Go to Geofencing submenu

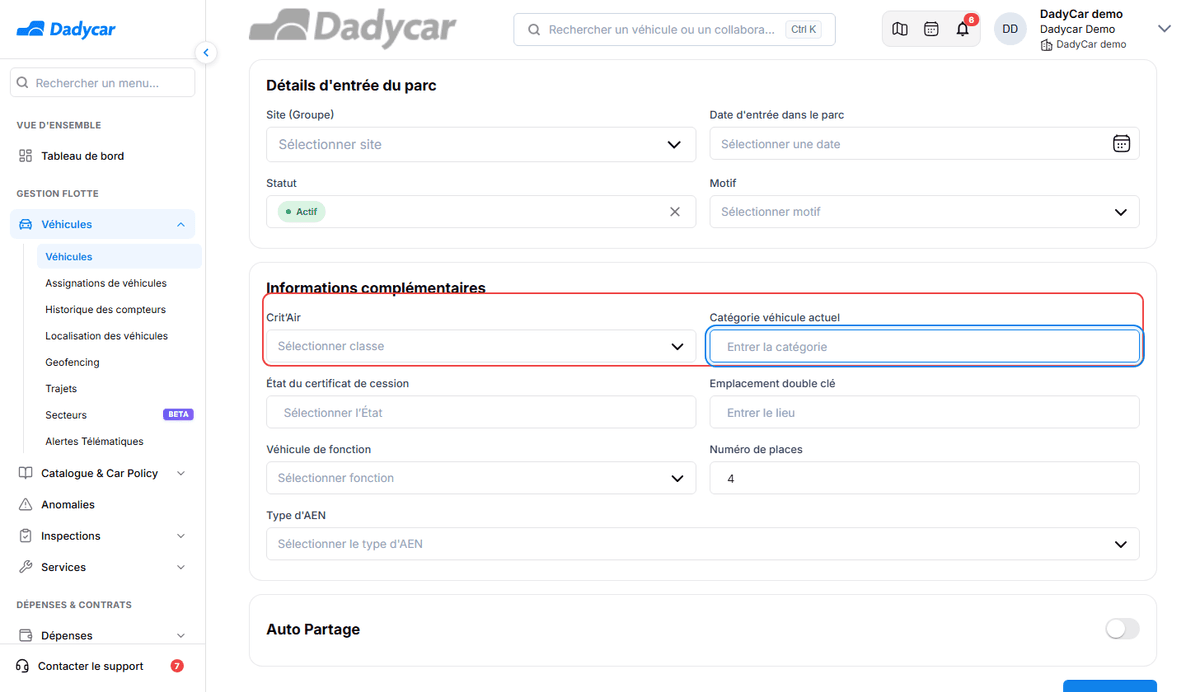click(x=72, y=362)
